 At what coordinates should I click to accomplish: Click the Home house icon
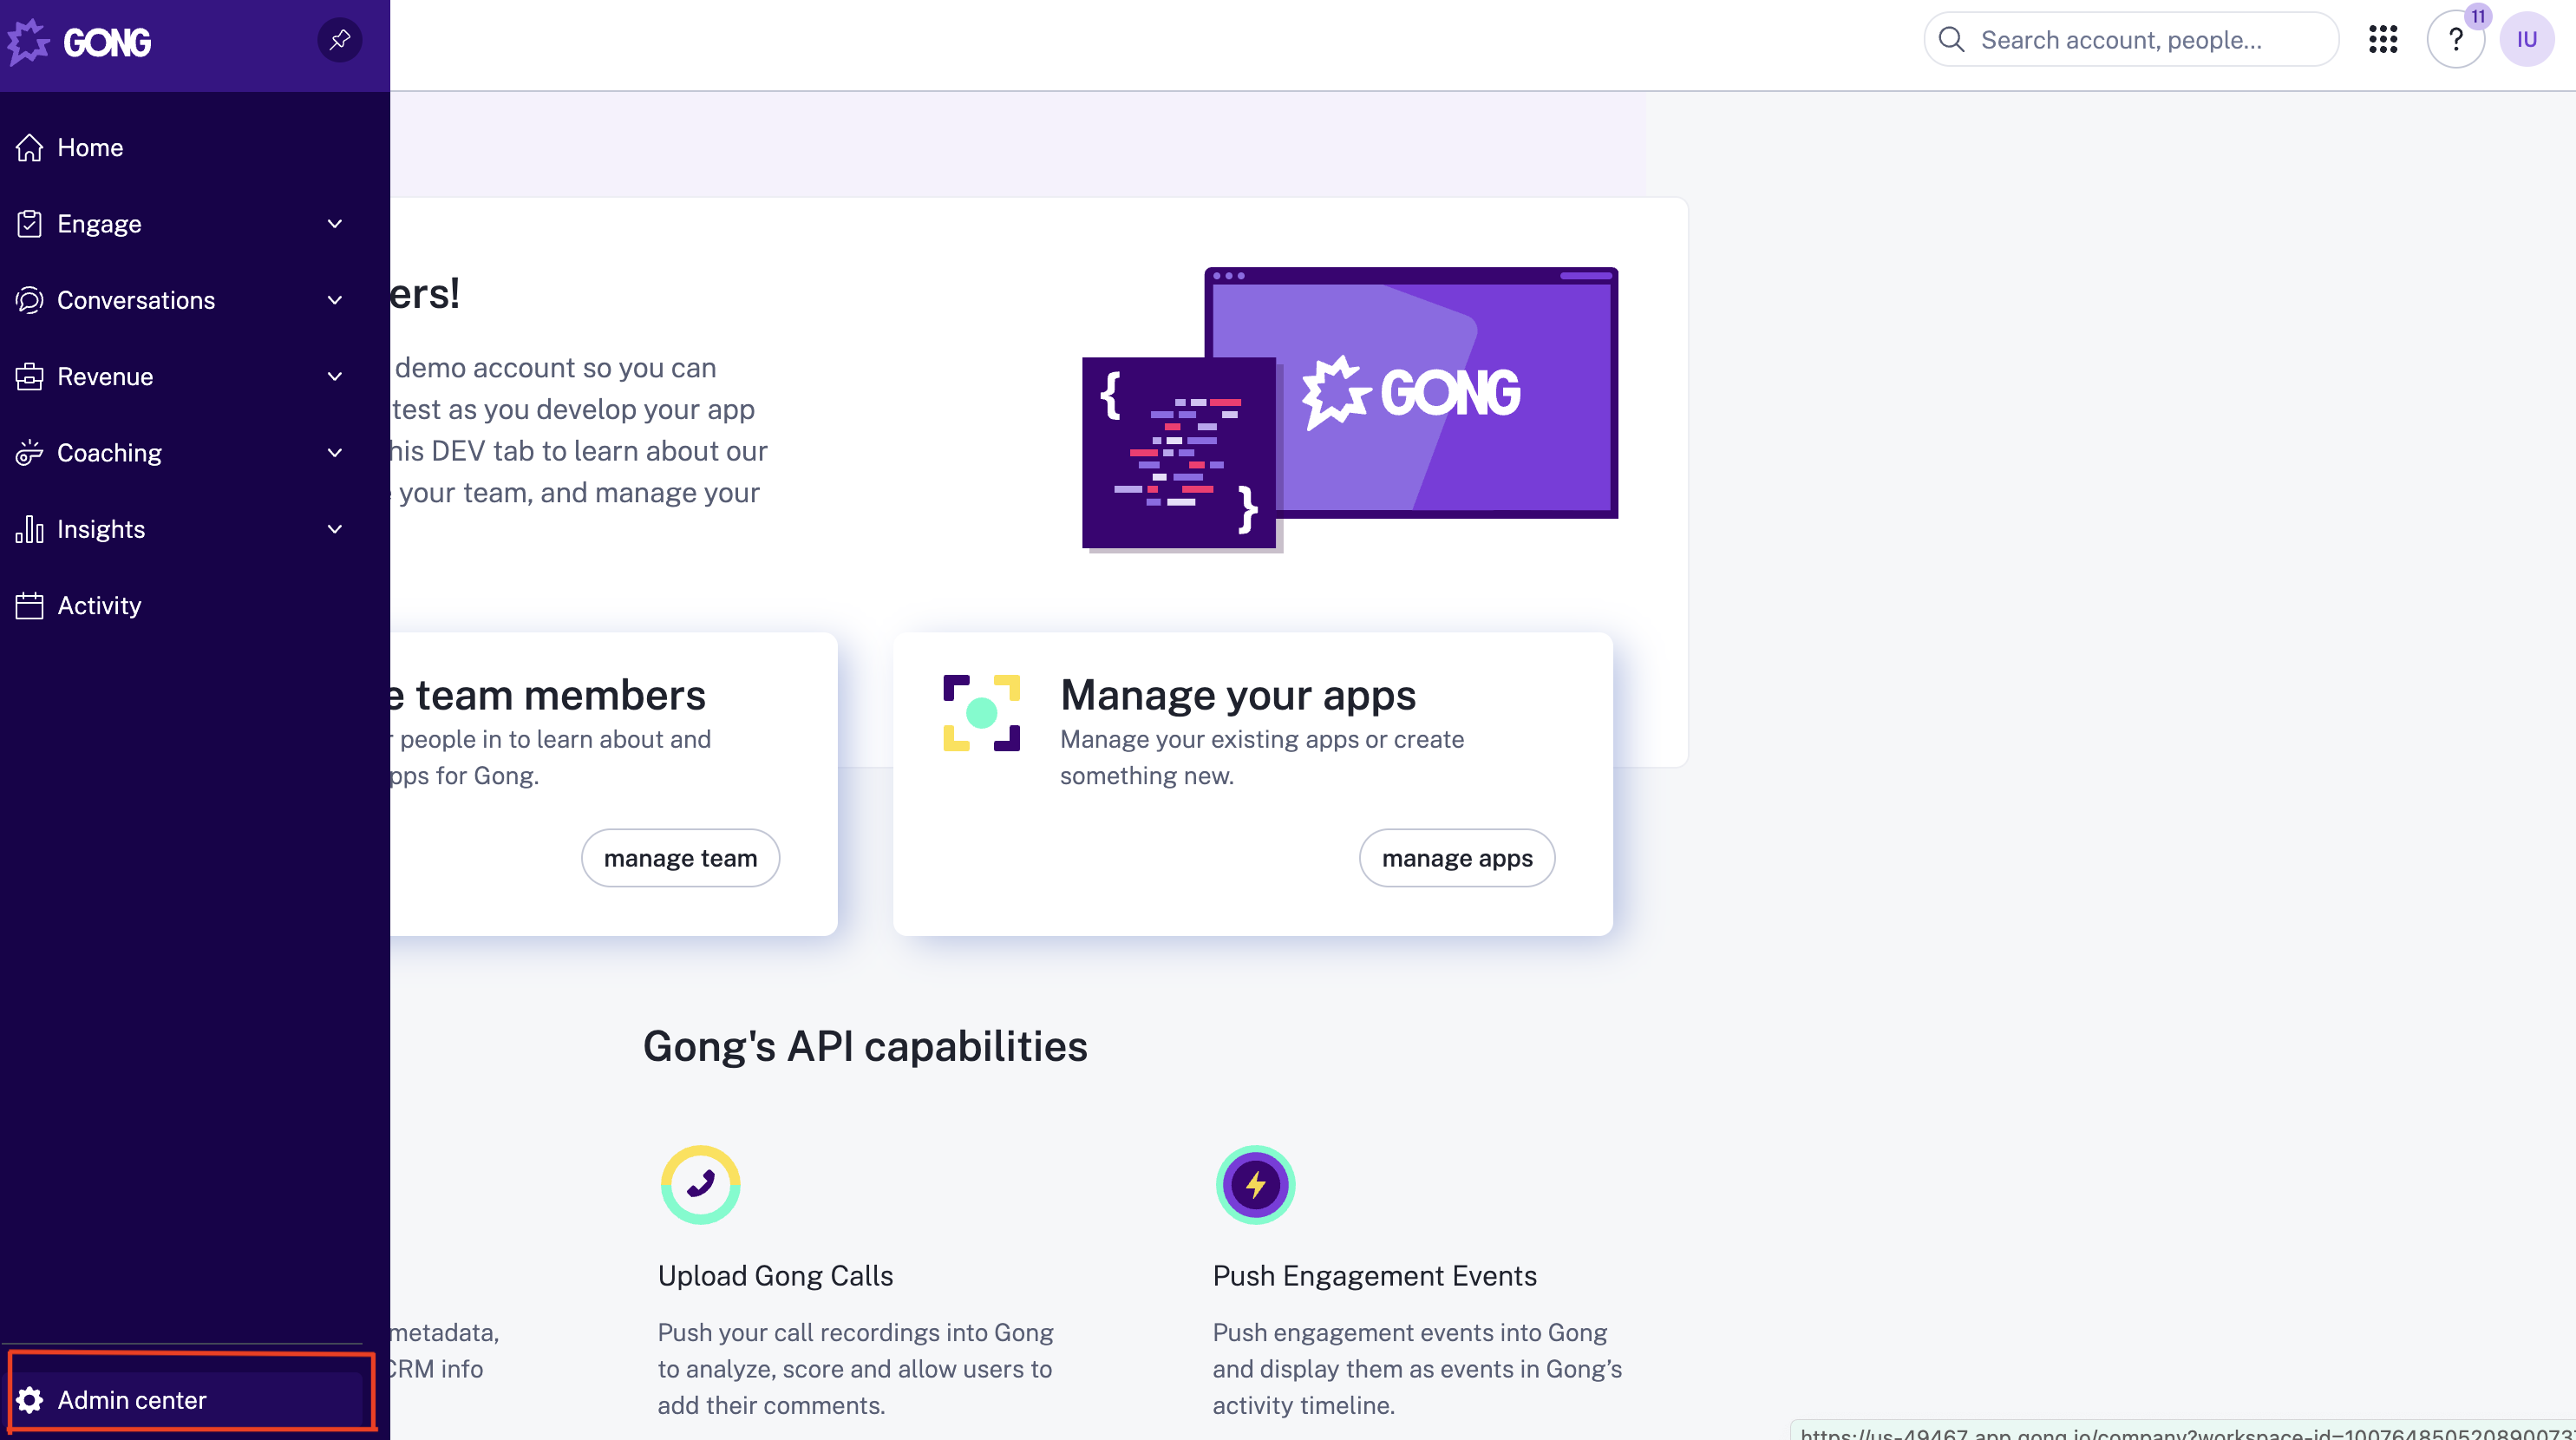30,148
